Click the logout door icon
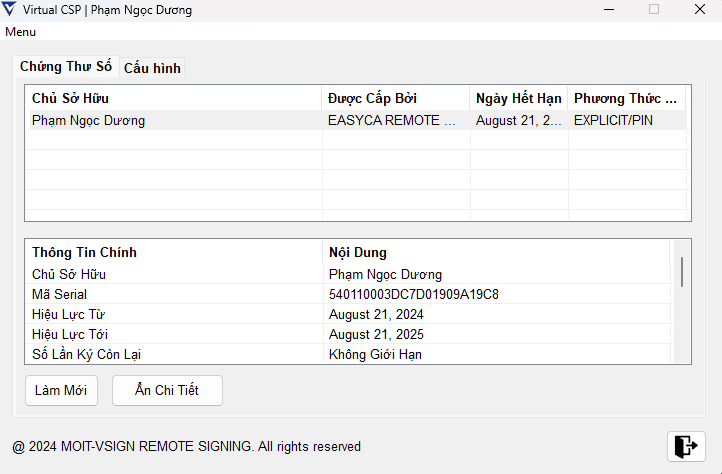The width and height of the screenshot is (722, 474). 686,446
